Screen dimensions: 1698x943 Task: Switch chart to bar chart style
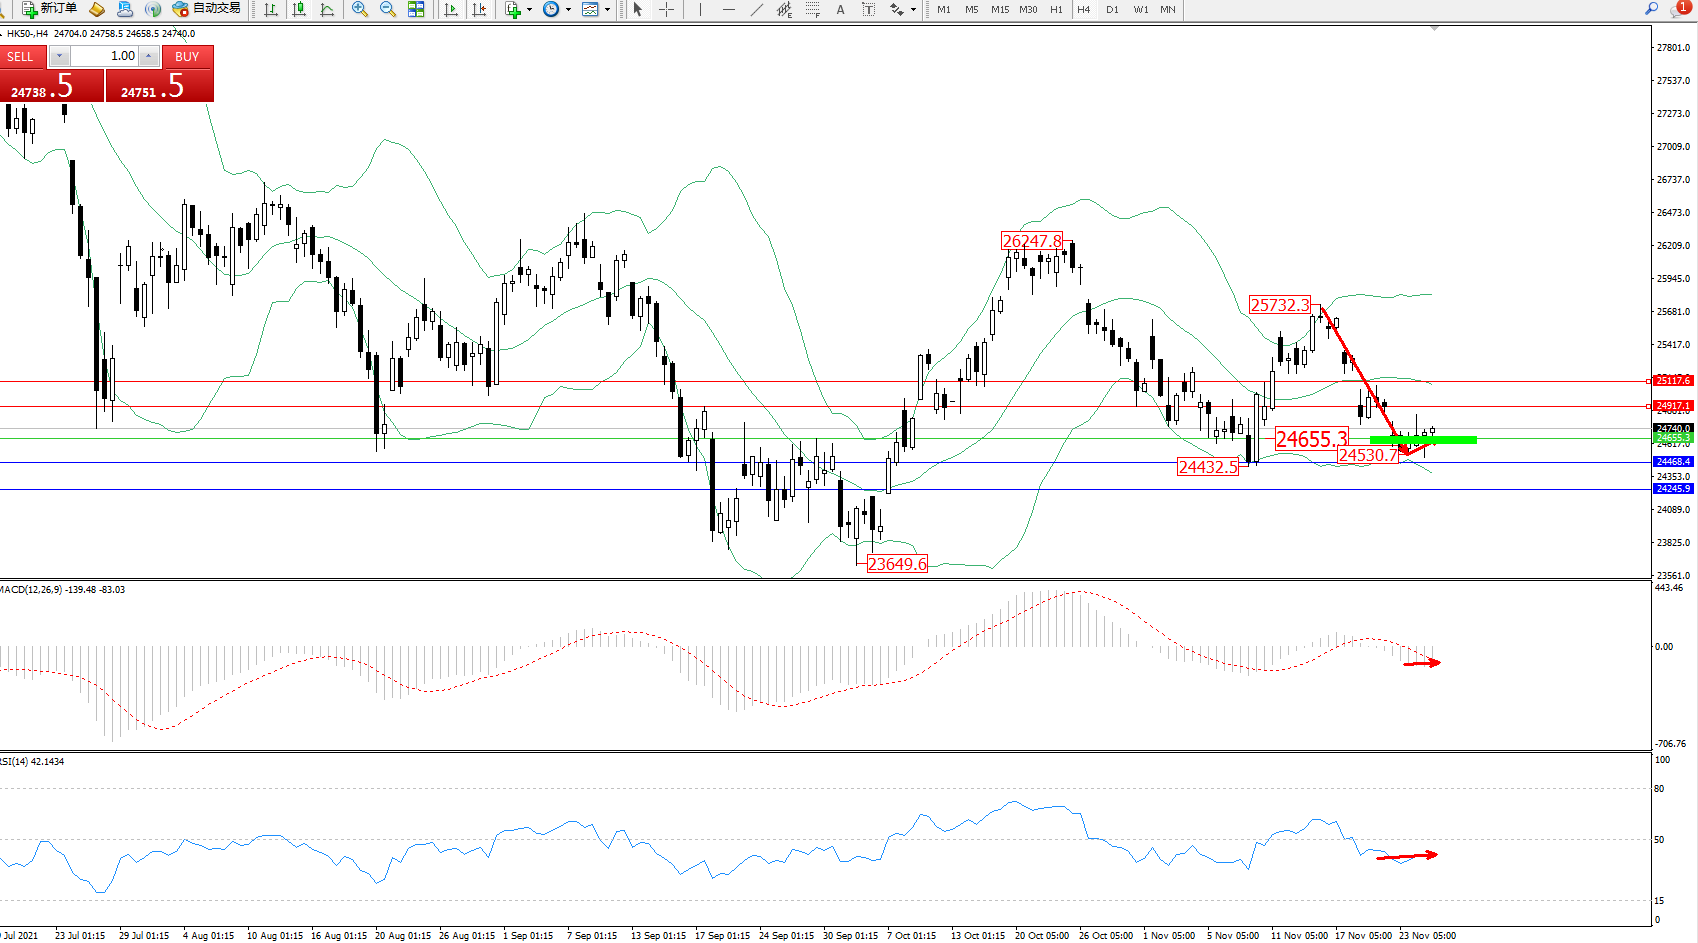click(271, 9)
